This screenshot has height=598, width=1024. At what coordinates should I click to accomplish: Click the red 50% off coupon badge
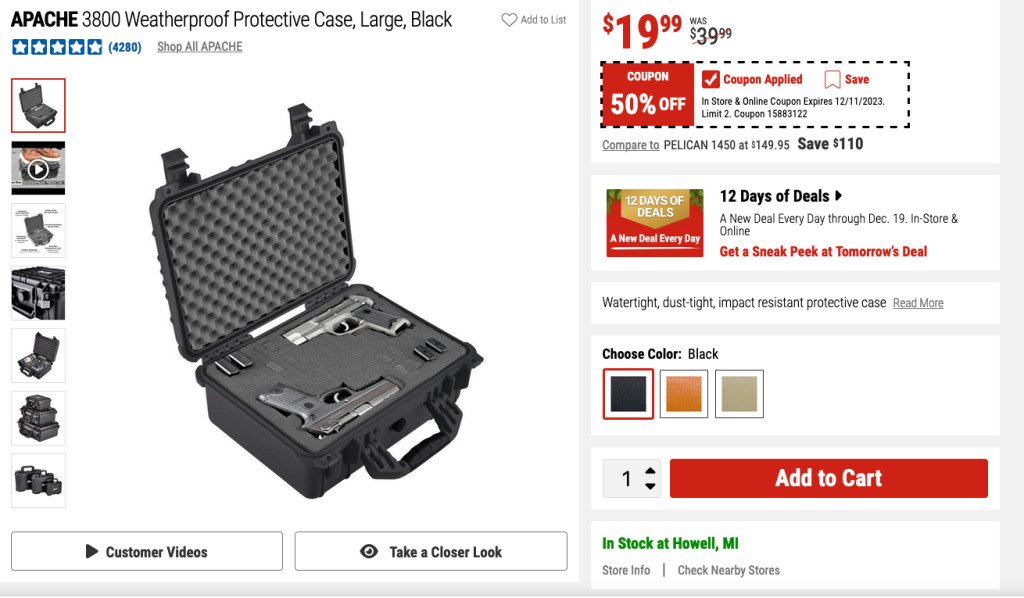click(x=648, y=94)
